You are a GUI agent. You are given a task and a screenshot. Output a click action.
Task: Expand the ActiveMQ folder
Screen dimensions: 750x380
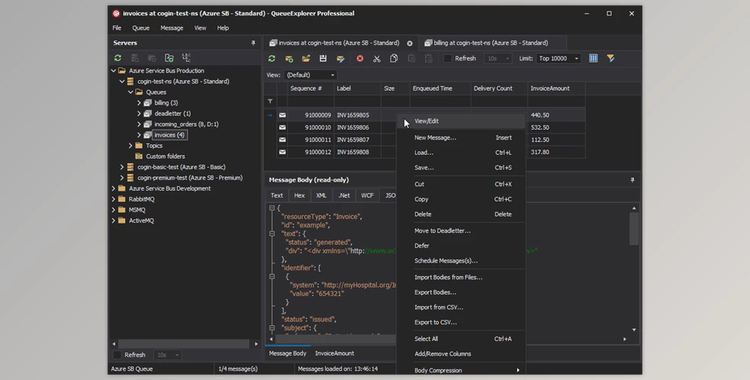click(x=113, y=221)
